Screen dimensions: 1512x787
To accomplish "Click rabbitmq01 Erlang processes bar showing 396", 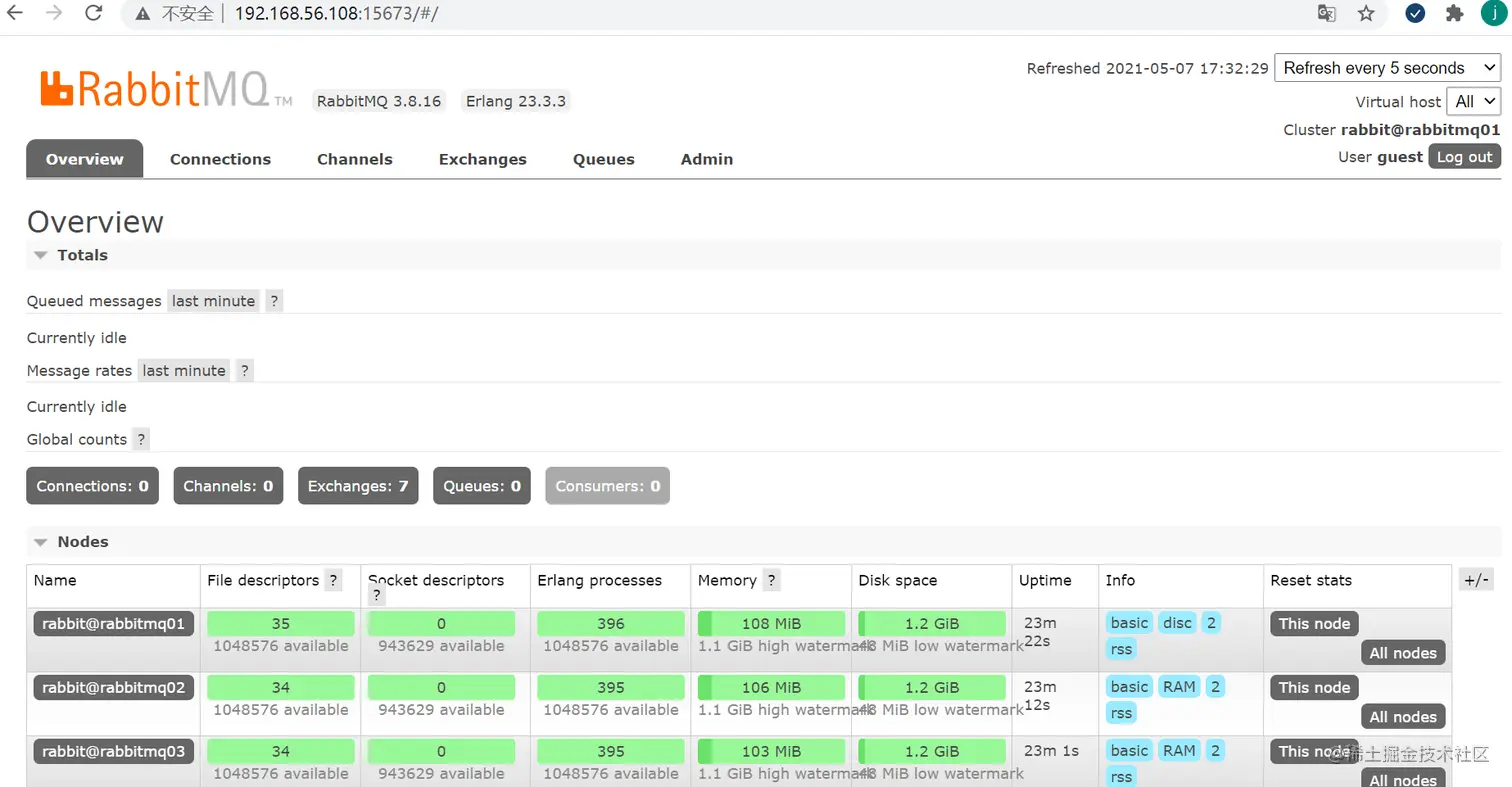I will 611,624.
